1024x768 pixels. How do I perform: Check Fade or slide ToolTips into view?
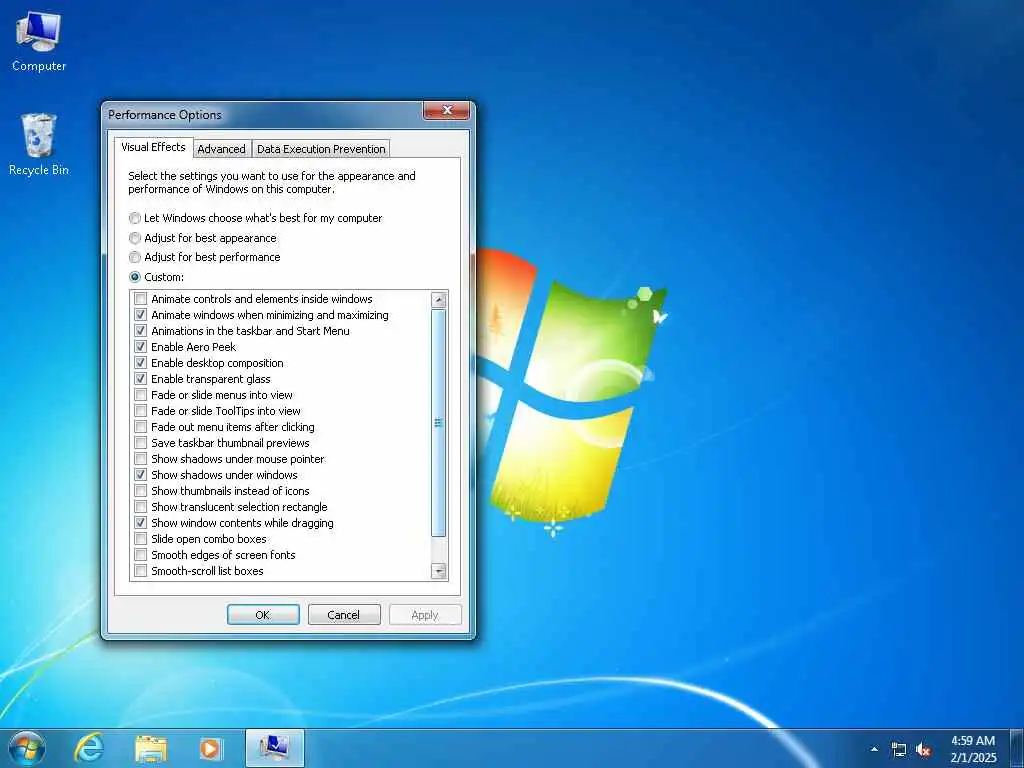(140, 411)
